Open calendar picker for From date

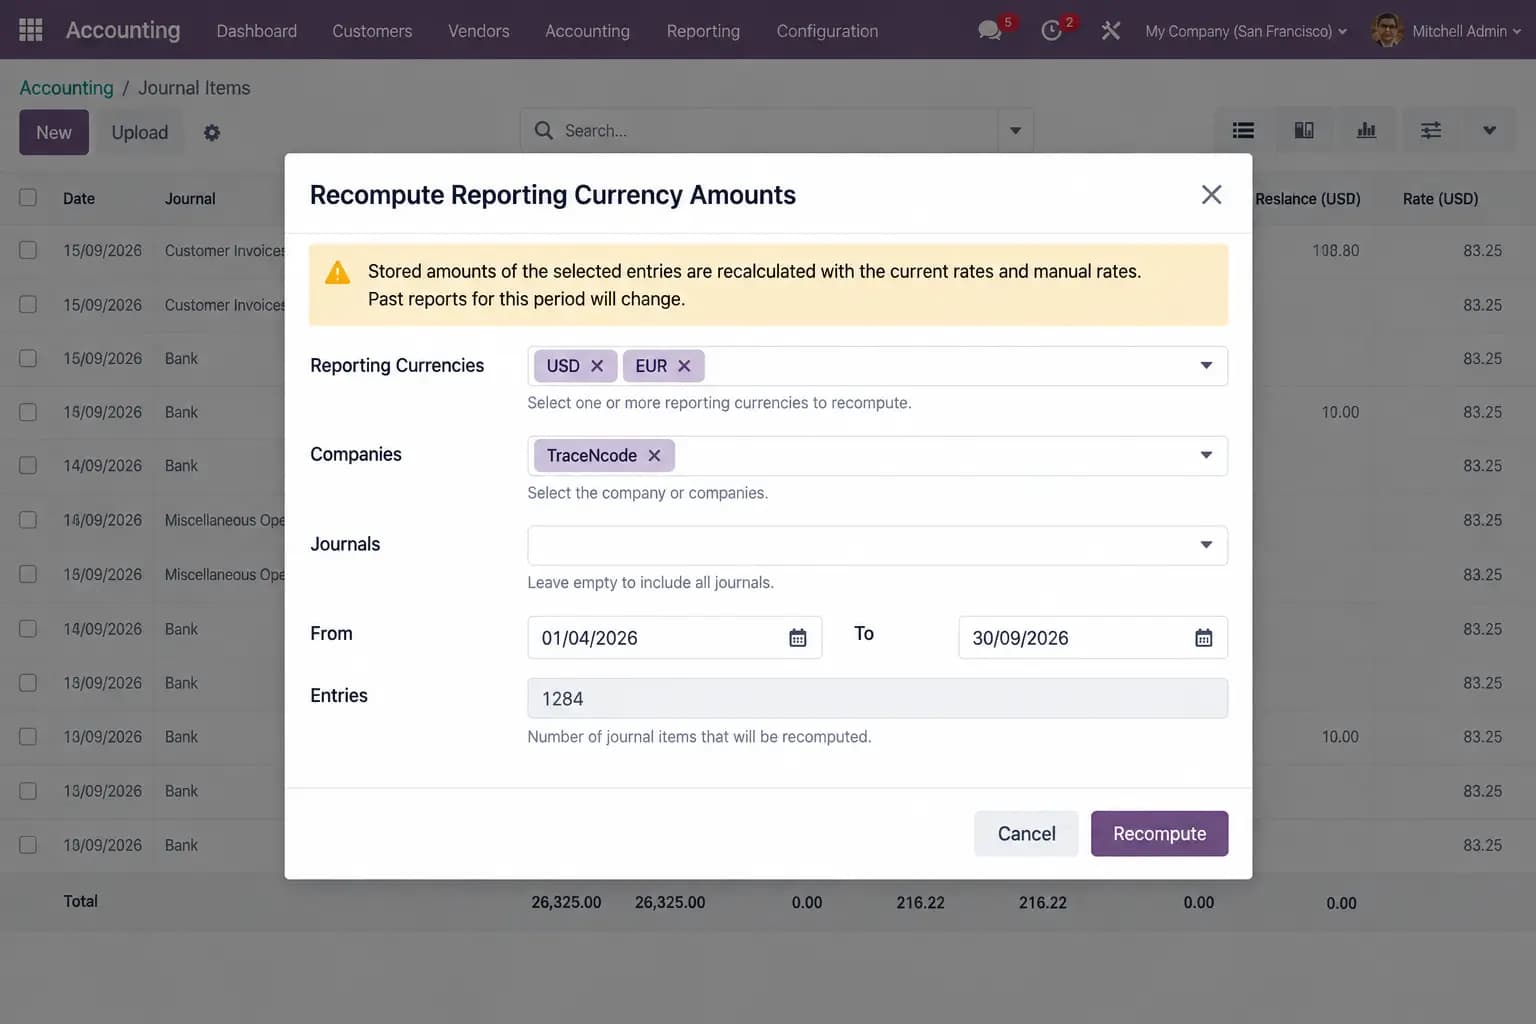798,638
